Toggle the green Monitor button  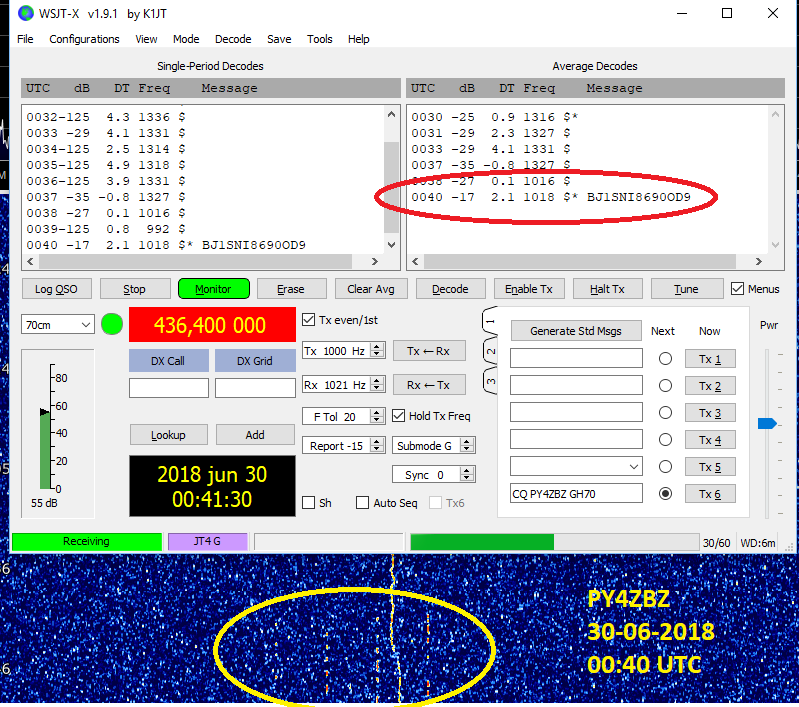tap(213, 289)
